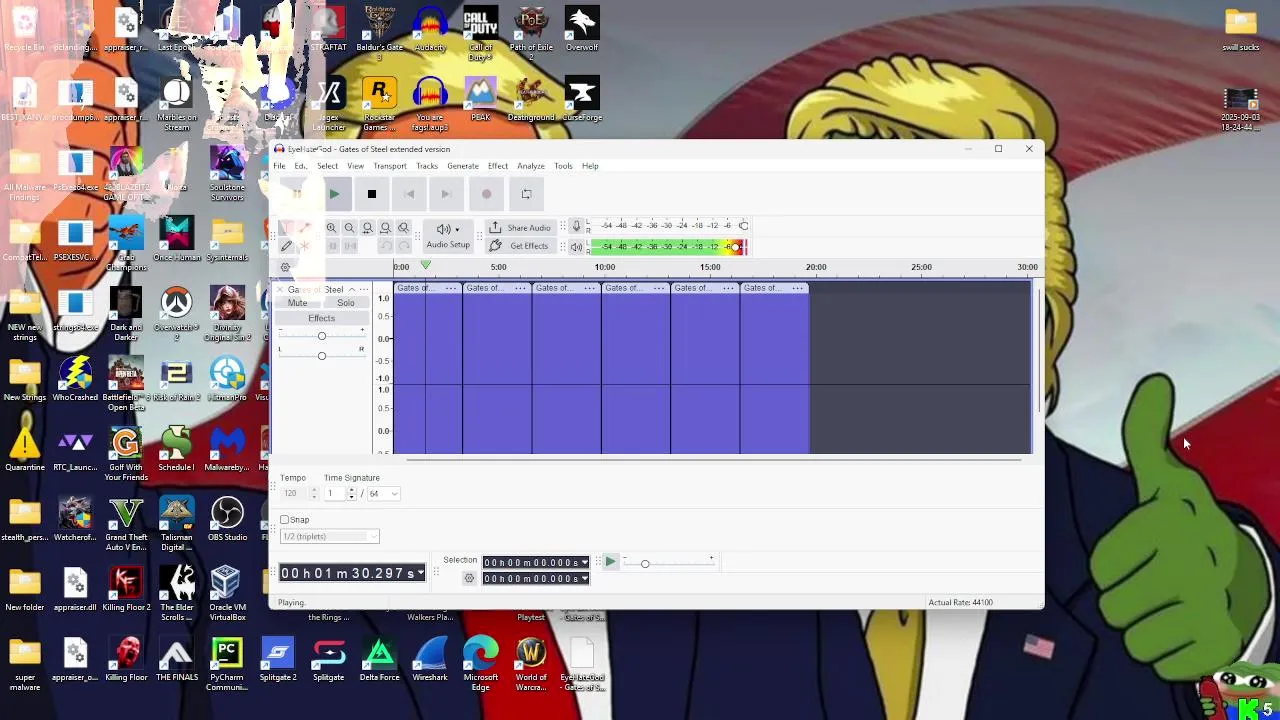Image resolution: width=1280 pixels, height=720 pixels.
Task: Open the Audio Setup dropdown
Action: (x=447, y=236)
